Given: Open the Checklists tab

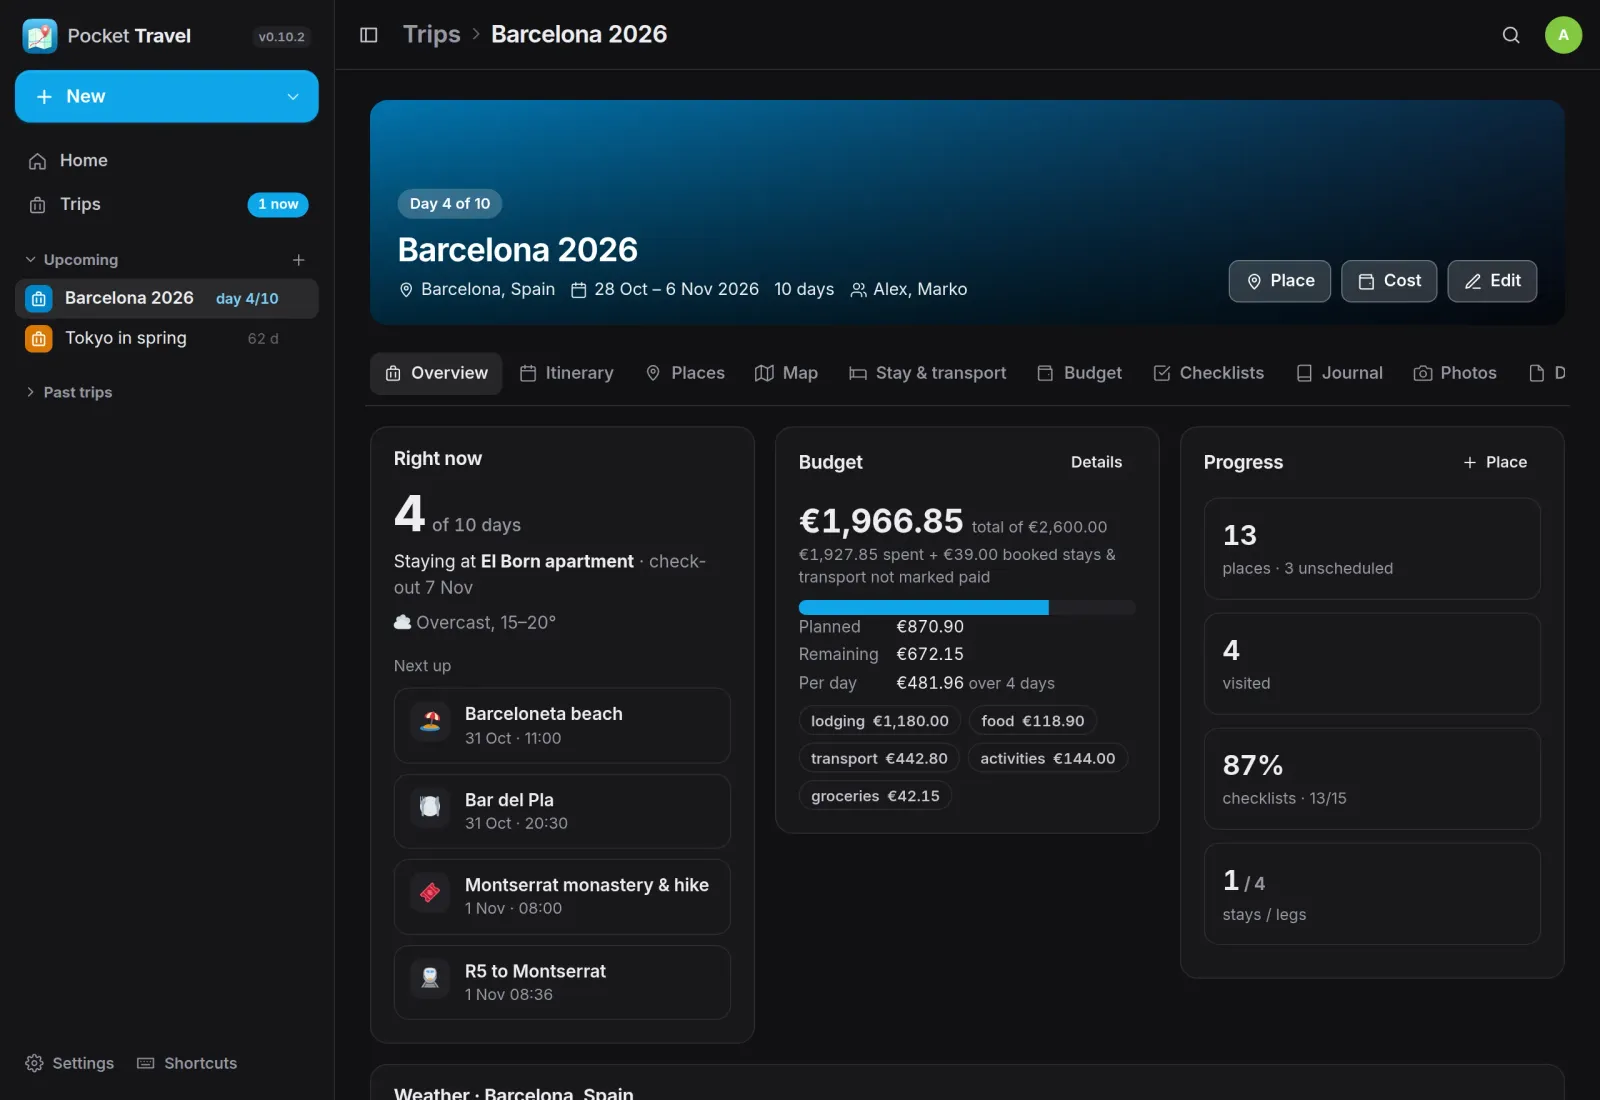Looking at the screenshot, I should (1209, 373).
